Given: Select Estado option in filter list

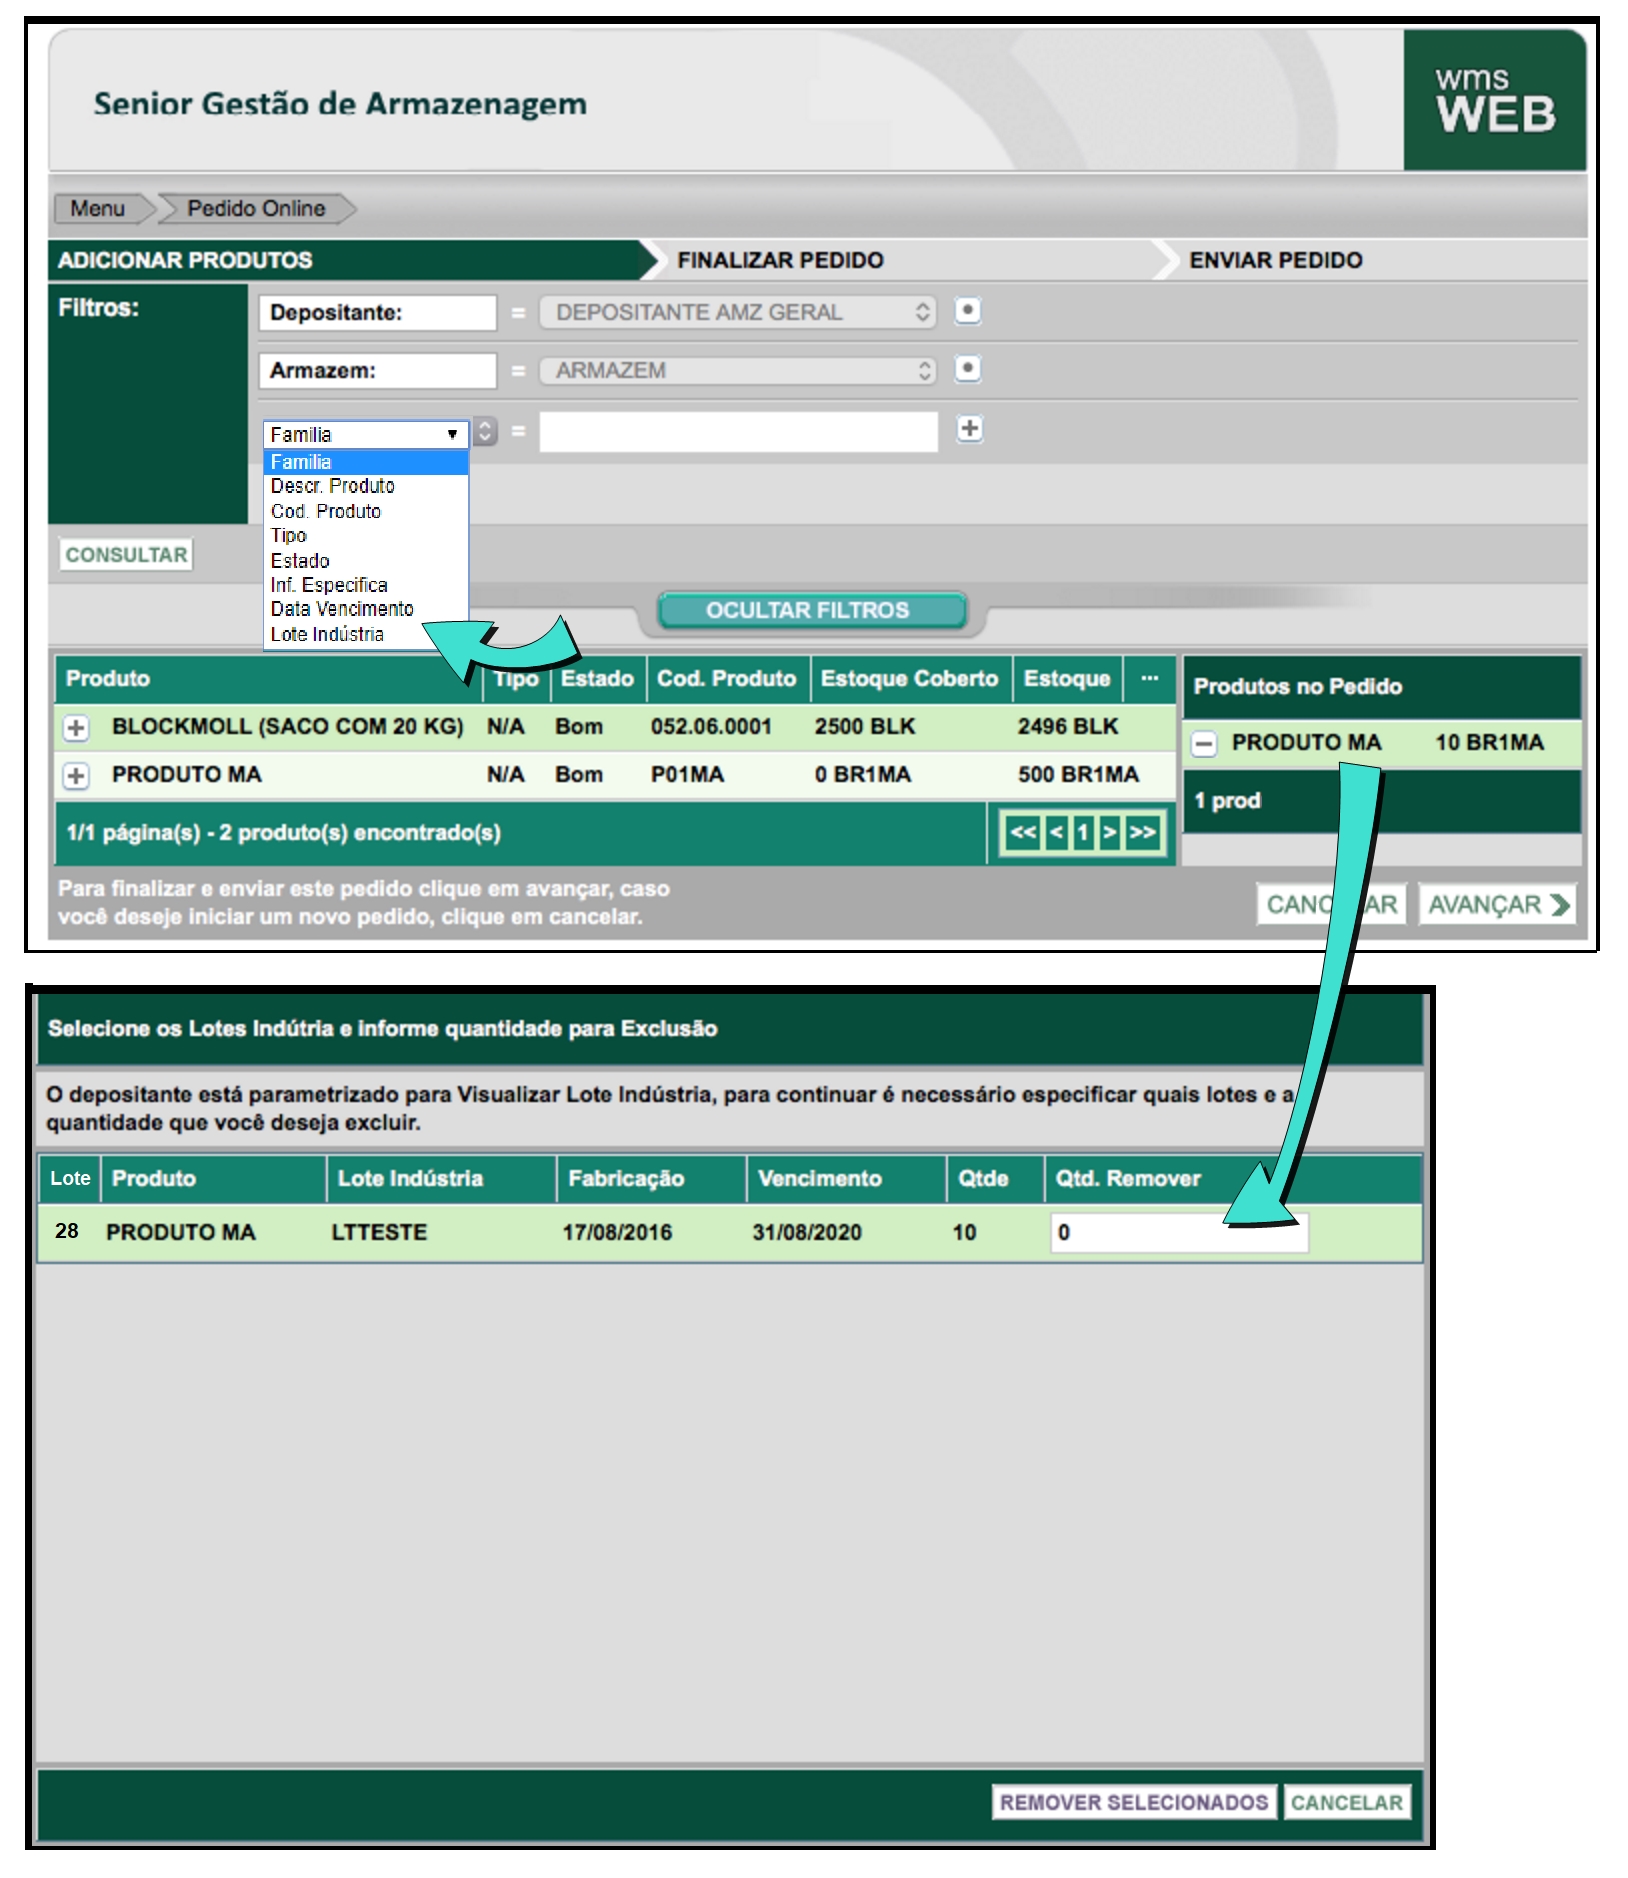Looking at the screenshot, I should tap(366, 560).
